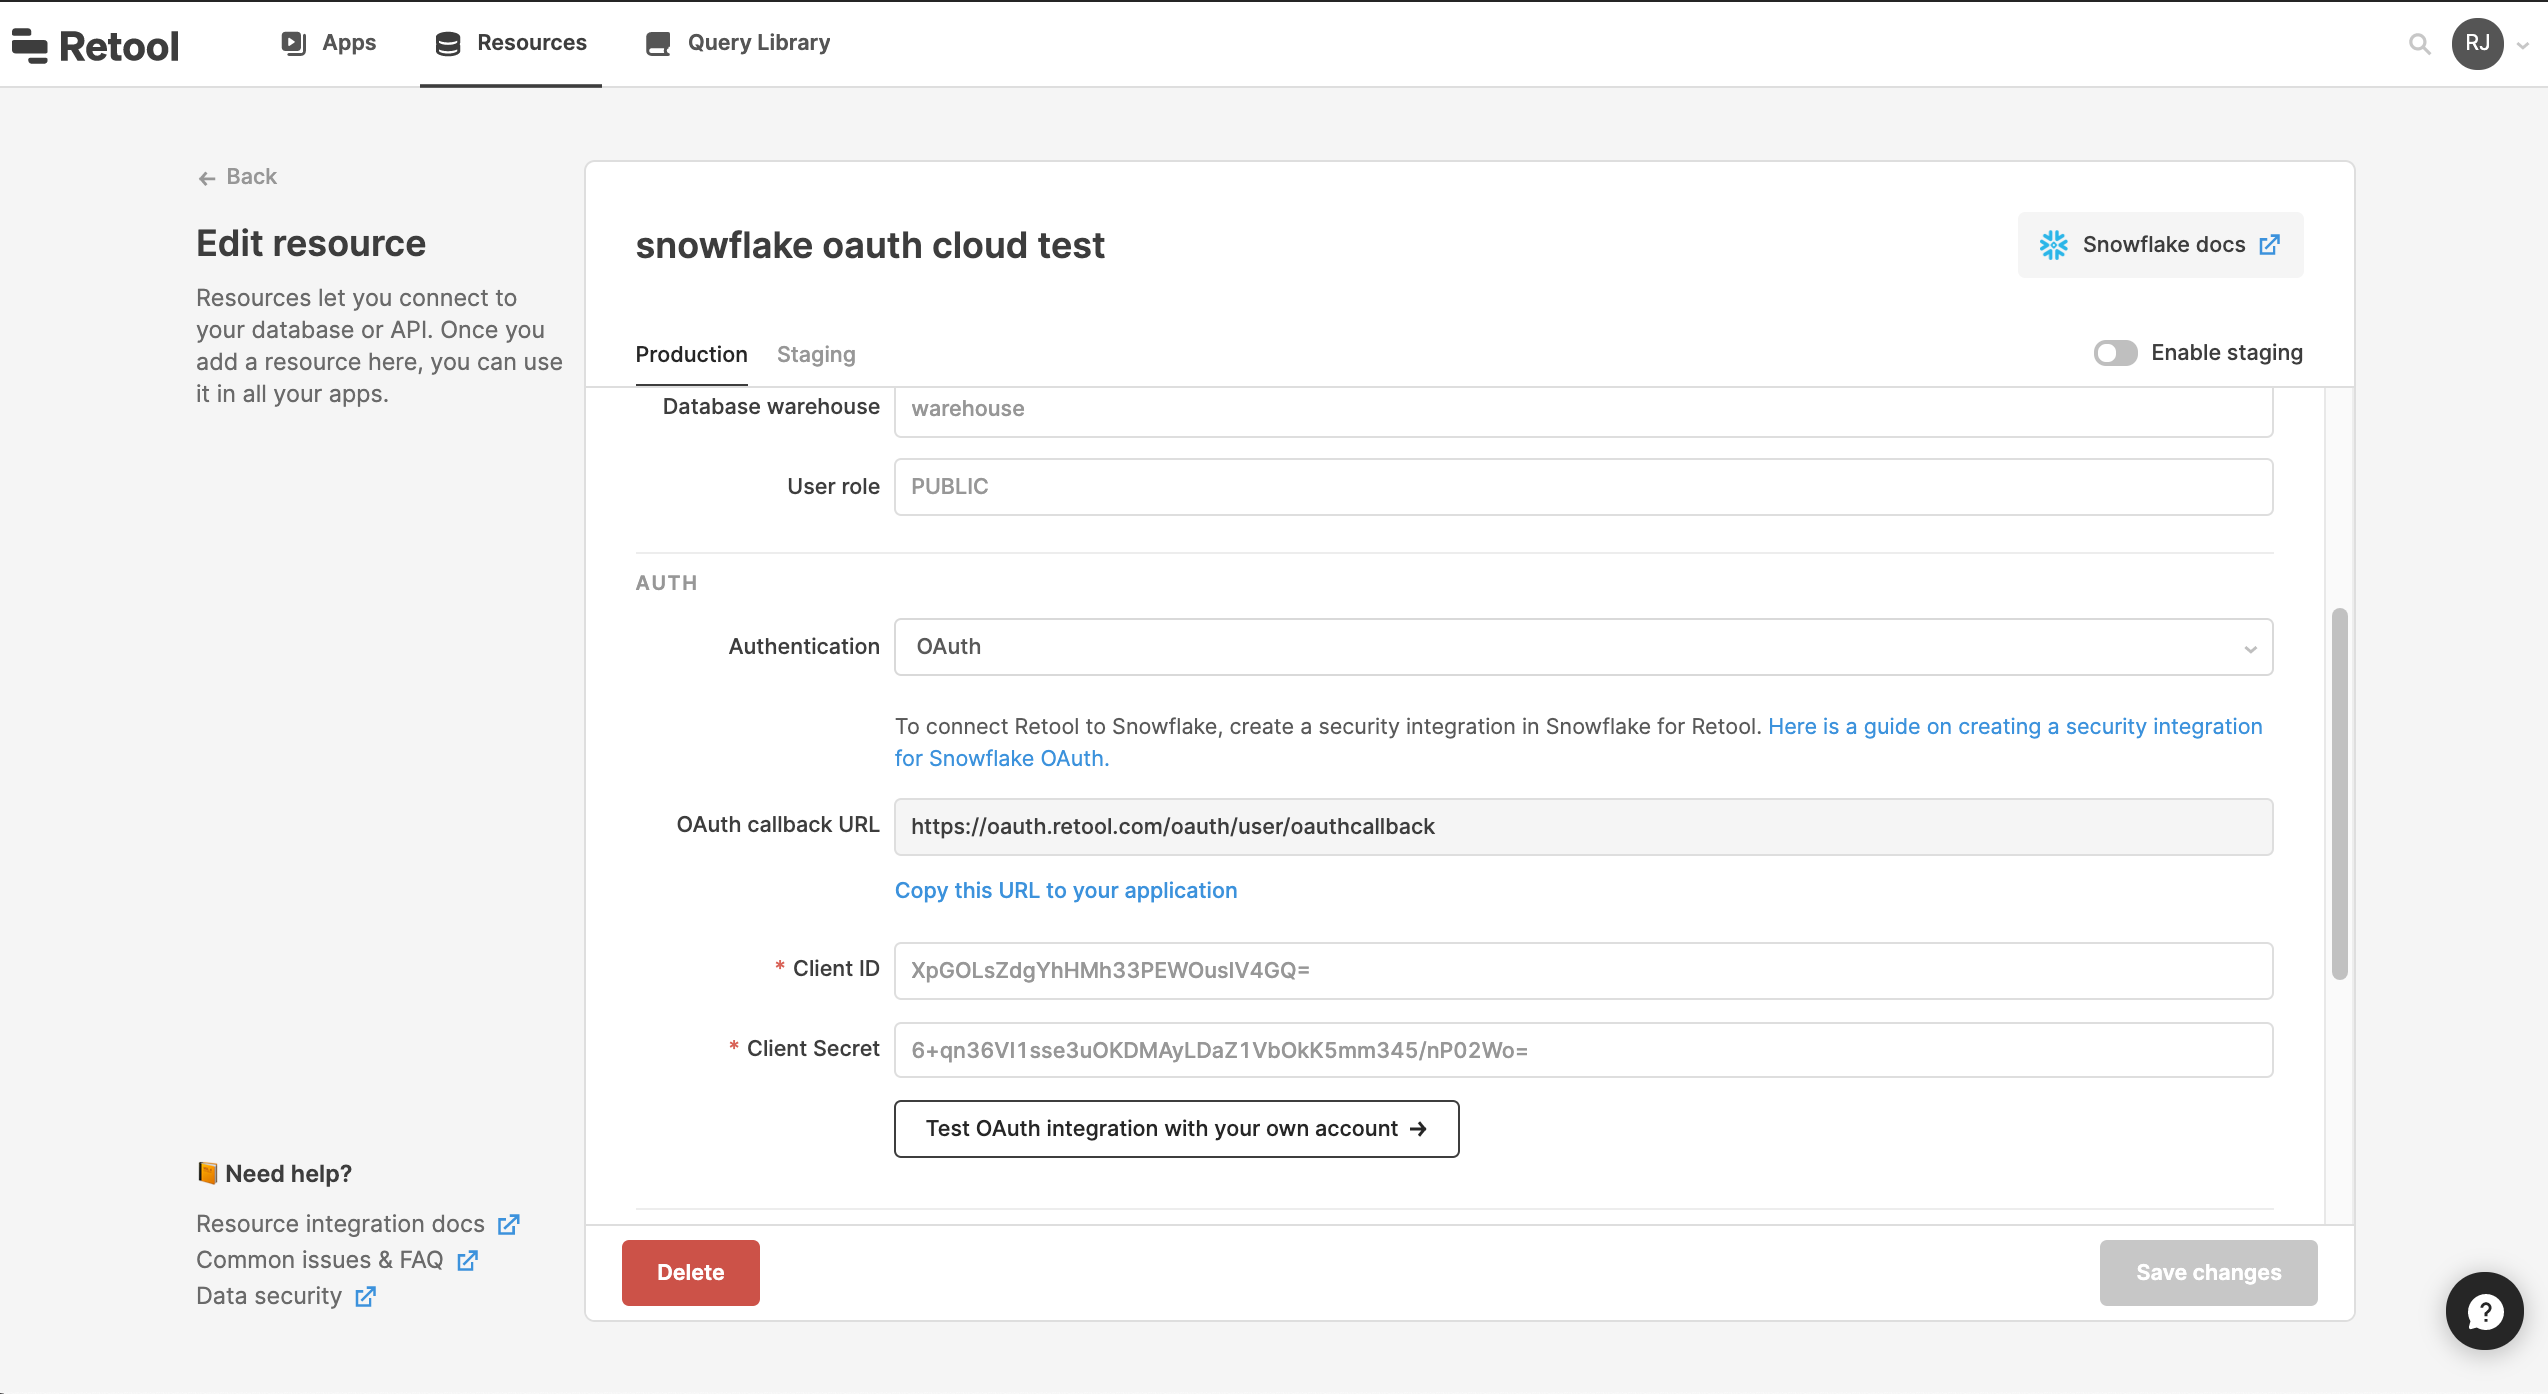
Task: Open the RJ user avatar
Action: point(2477,44)
